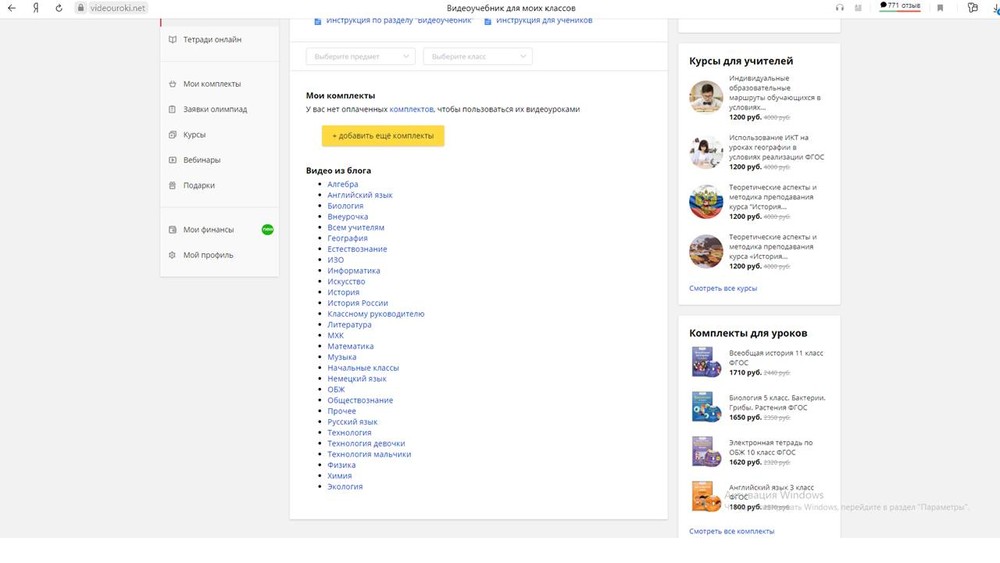Click the Мой профиль gear icon
Image resolution: width=1000 pixels, height=563 pixels.
[173, 255]
